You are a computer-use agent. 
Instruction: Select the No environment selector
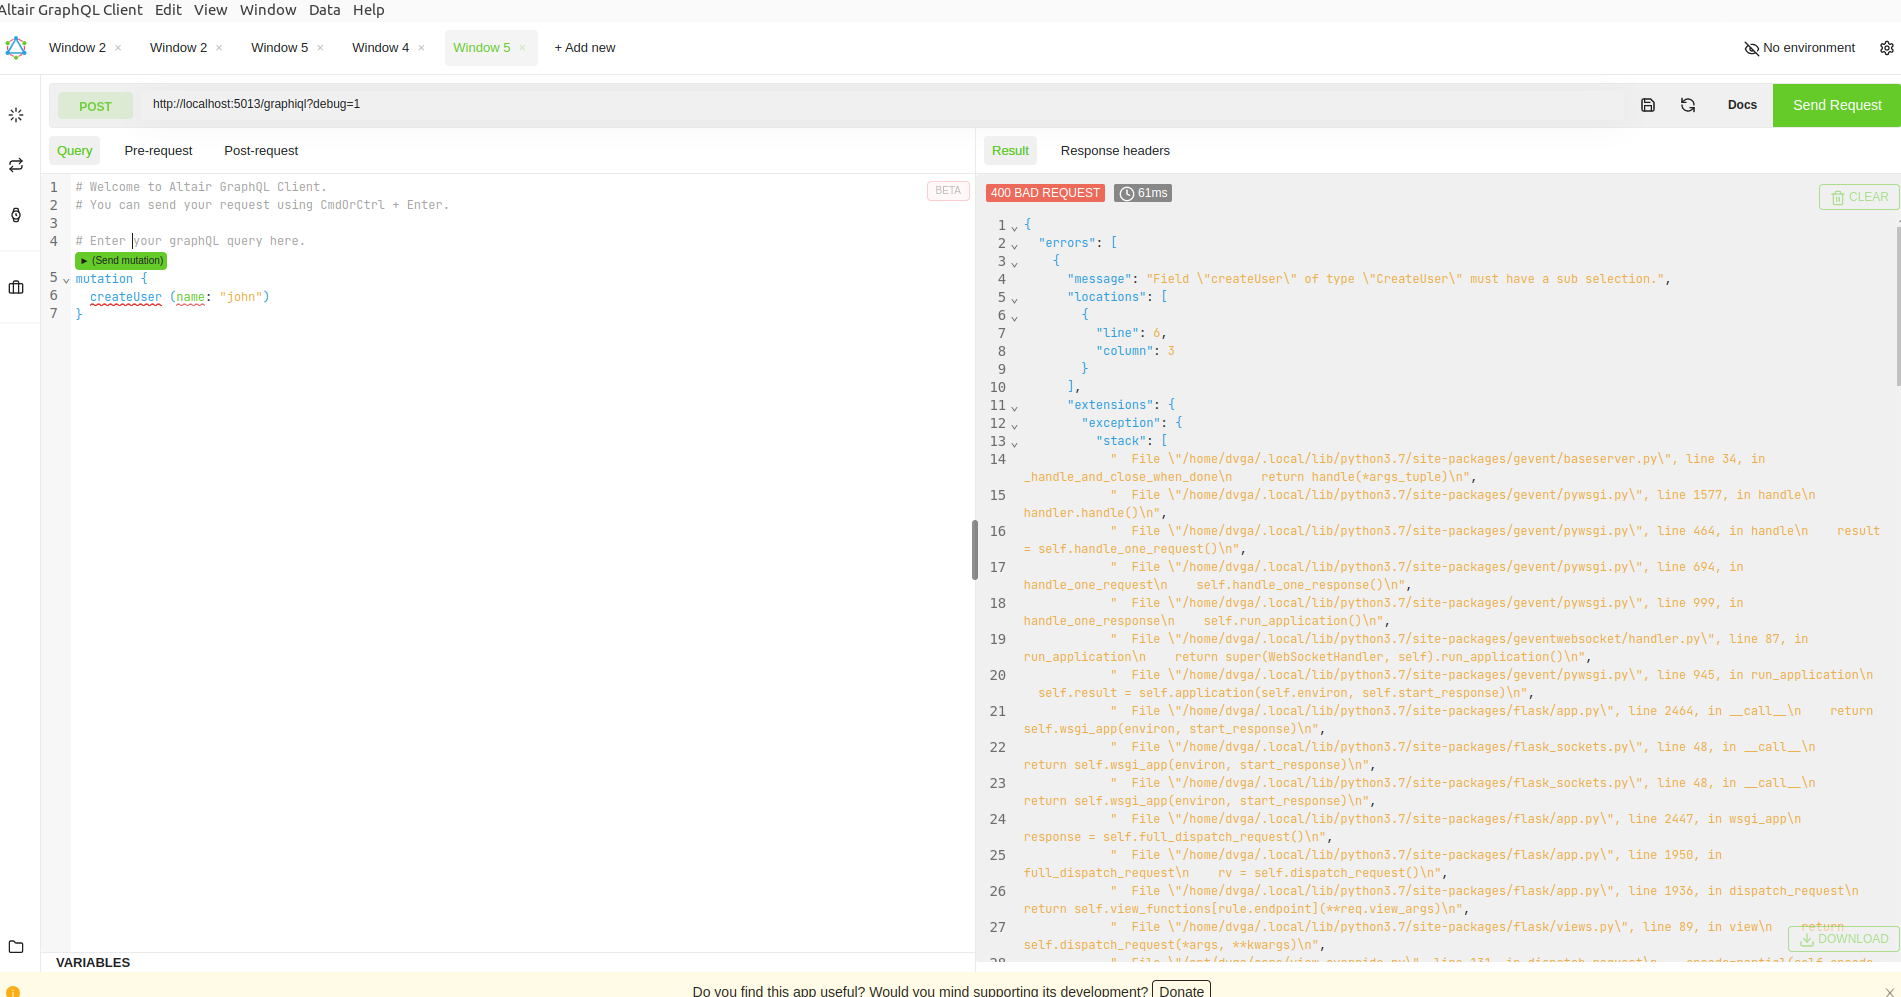point(1799,48)
